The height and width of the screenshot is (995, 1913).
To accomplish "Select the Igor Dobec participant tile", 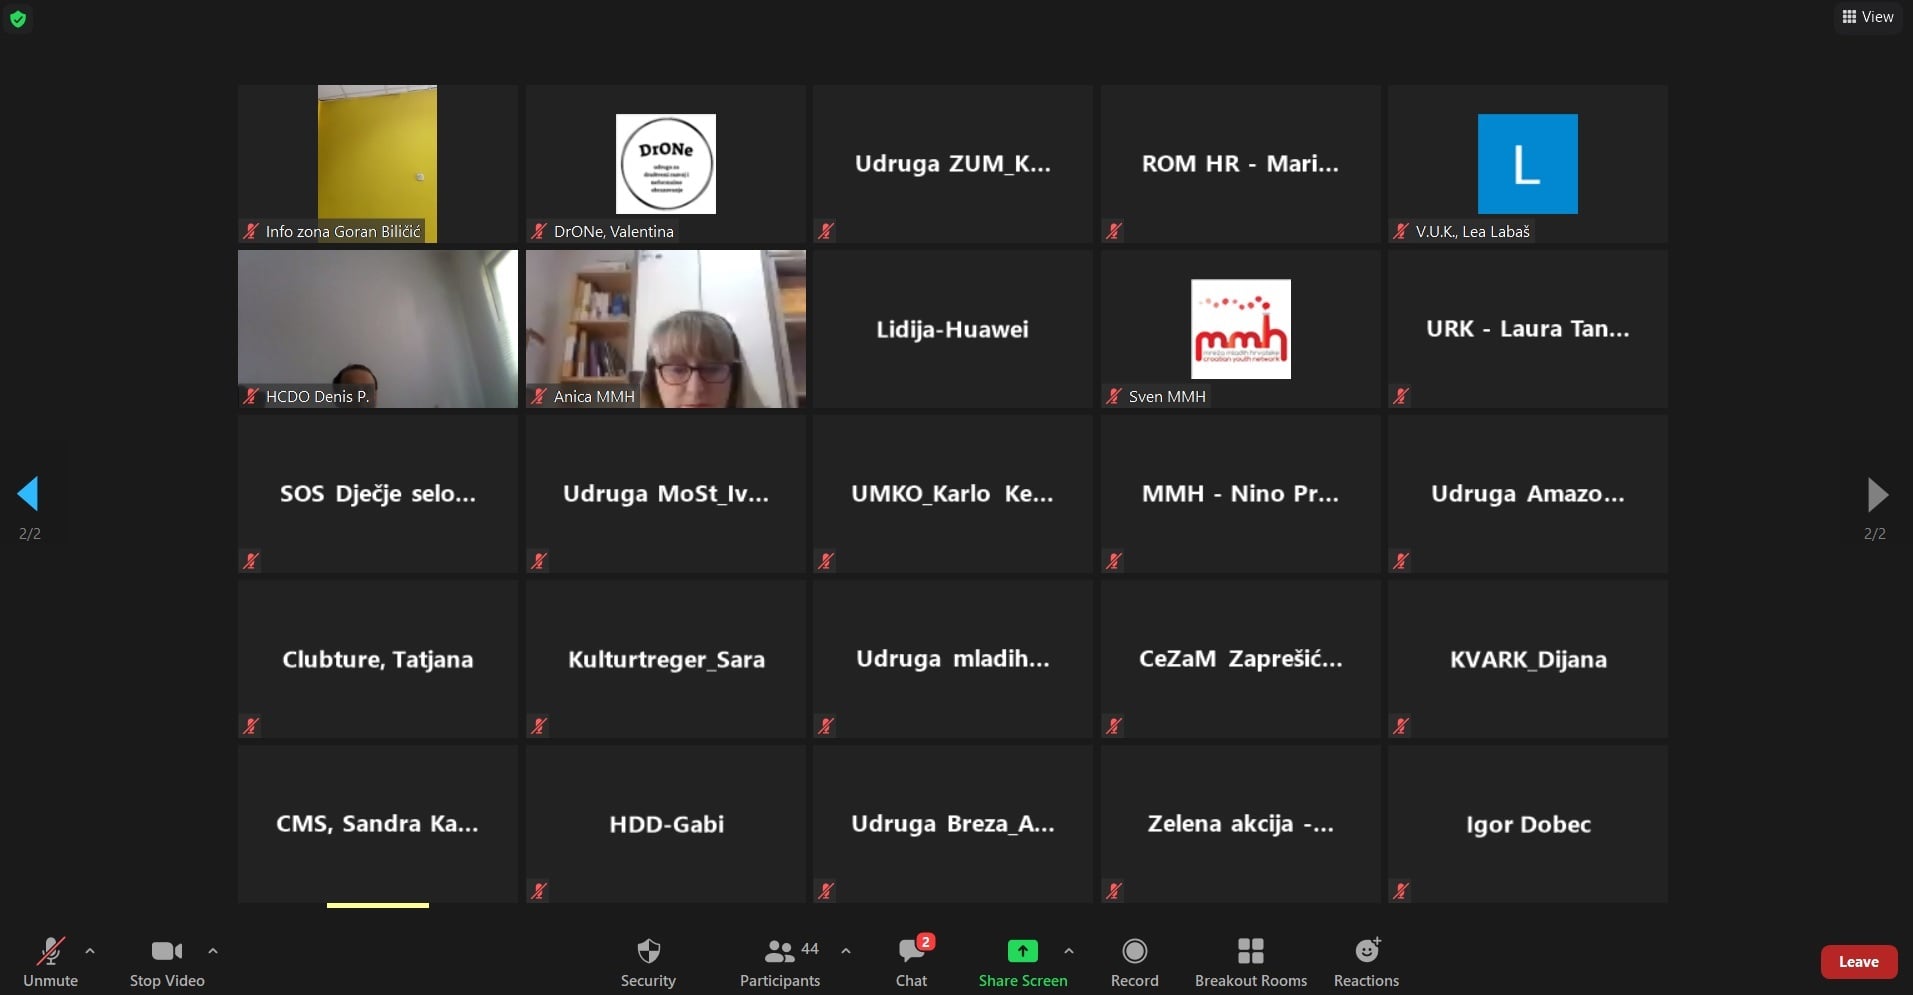I will [x=1528, y=824].
